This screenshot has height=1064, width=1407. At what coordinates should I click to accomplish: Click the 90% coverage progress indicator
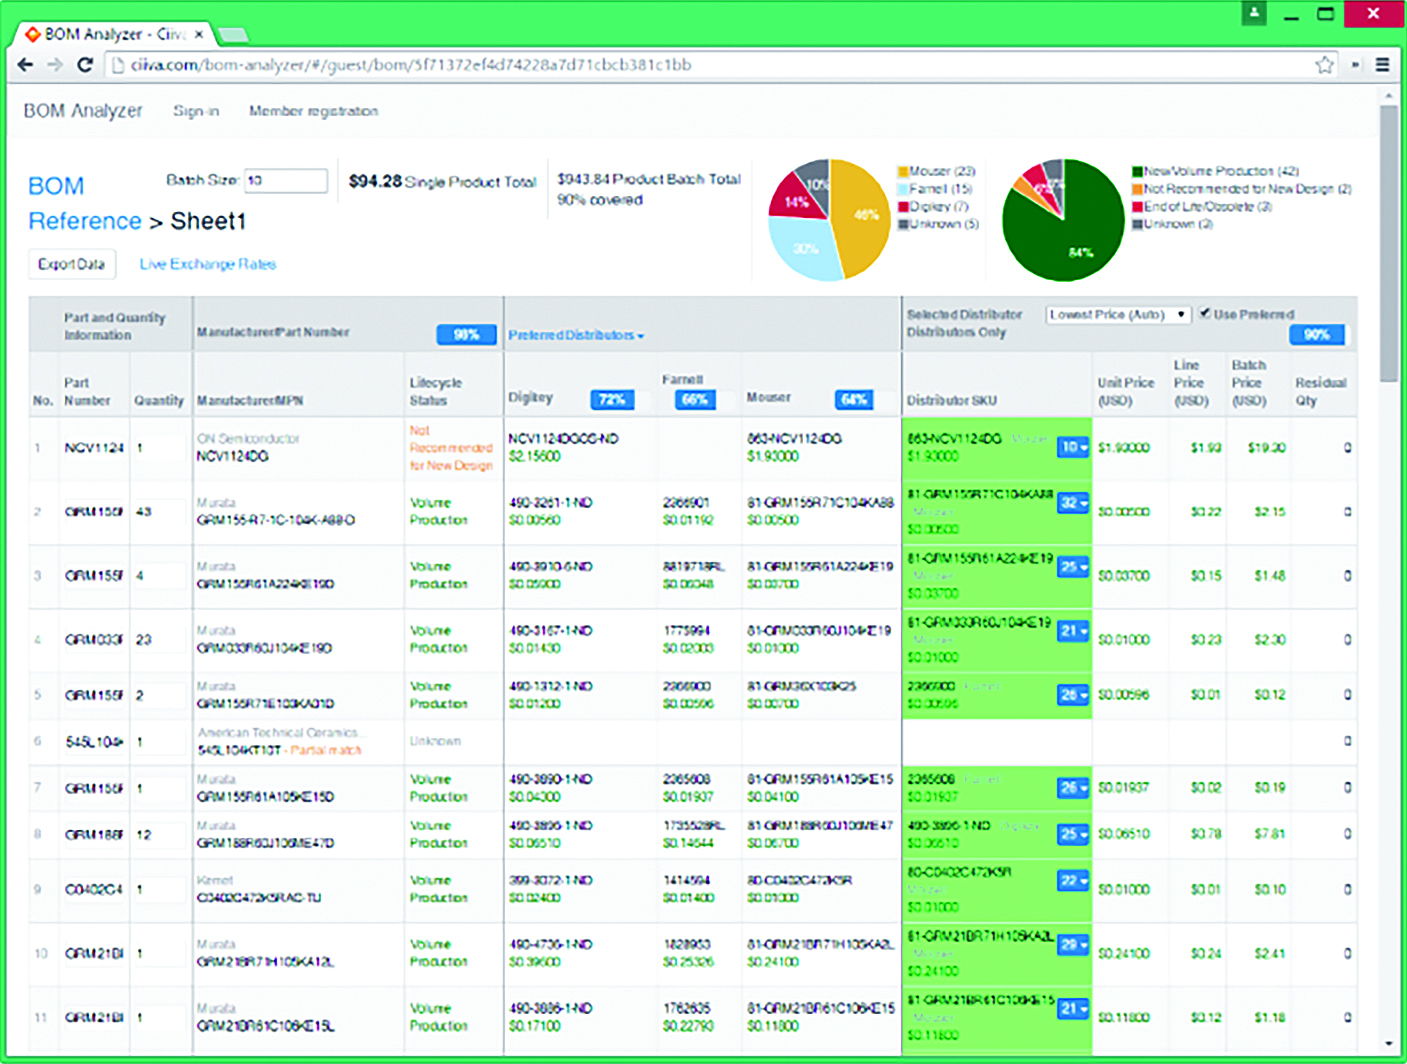(1318, 335)
